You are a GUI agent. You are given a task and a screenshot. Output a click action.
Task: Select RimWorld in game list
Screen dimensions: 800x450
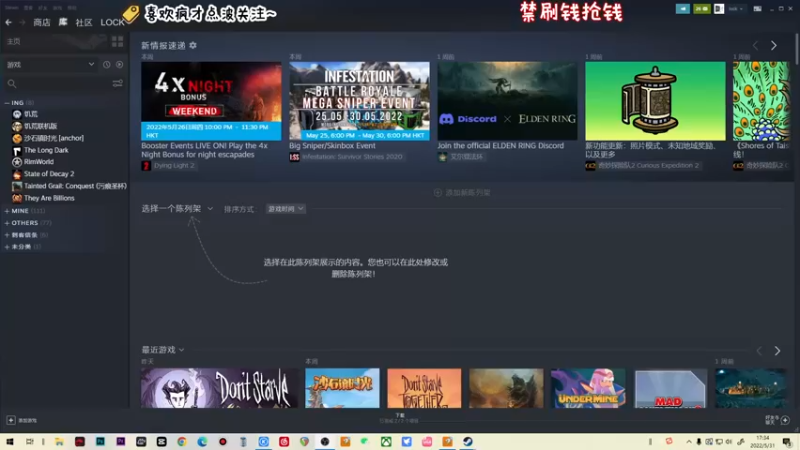click(38, 162)
